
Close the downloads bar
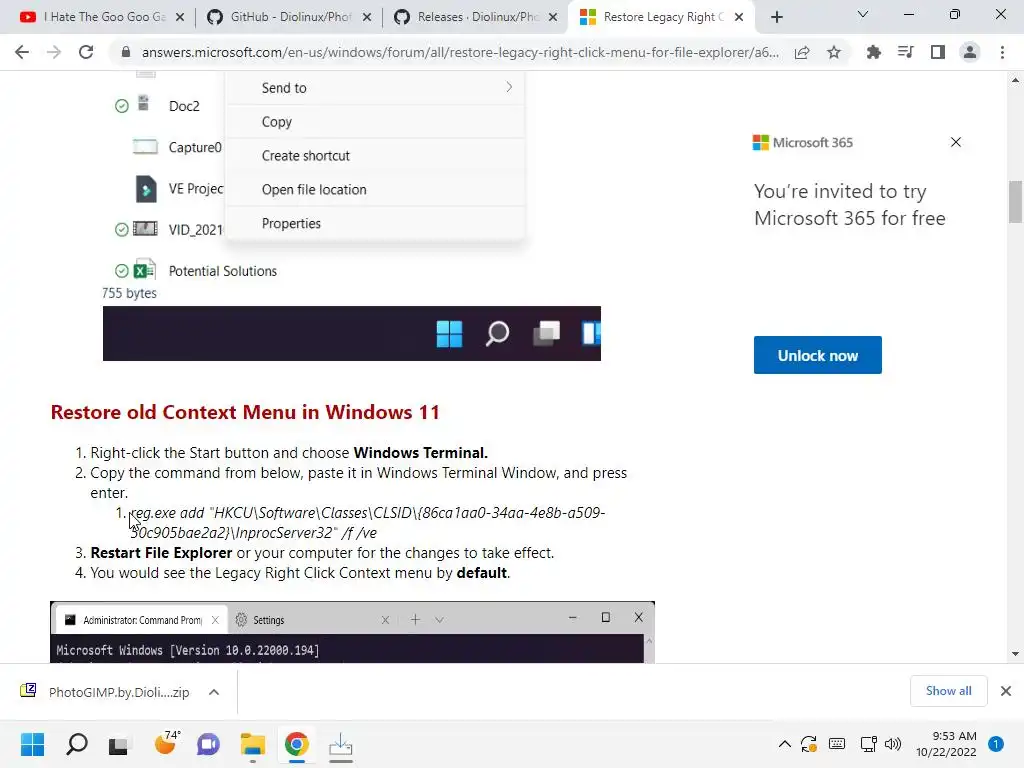pos(1006,691)
